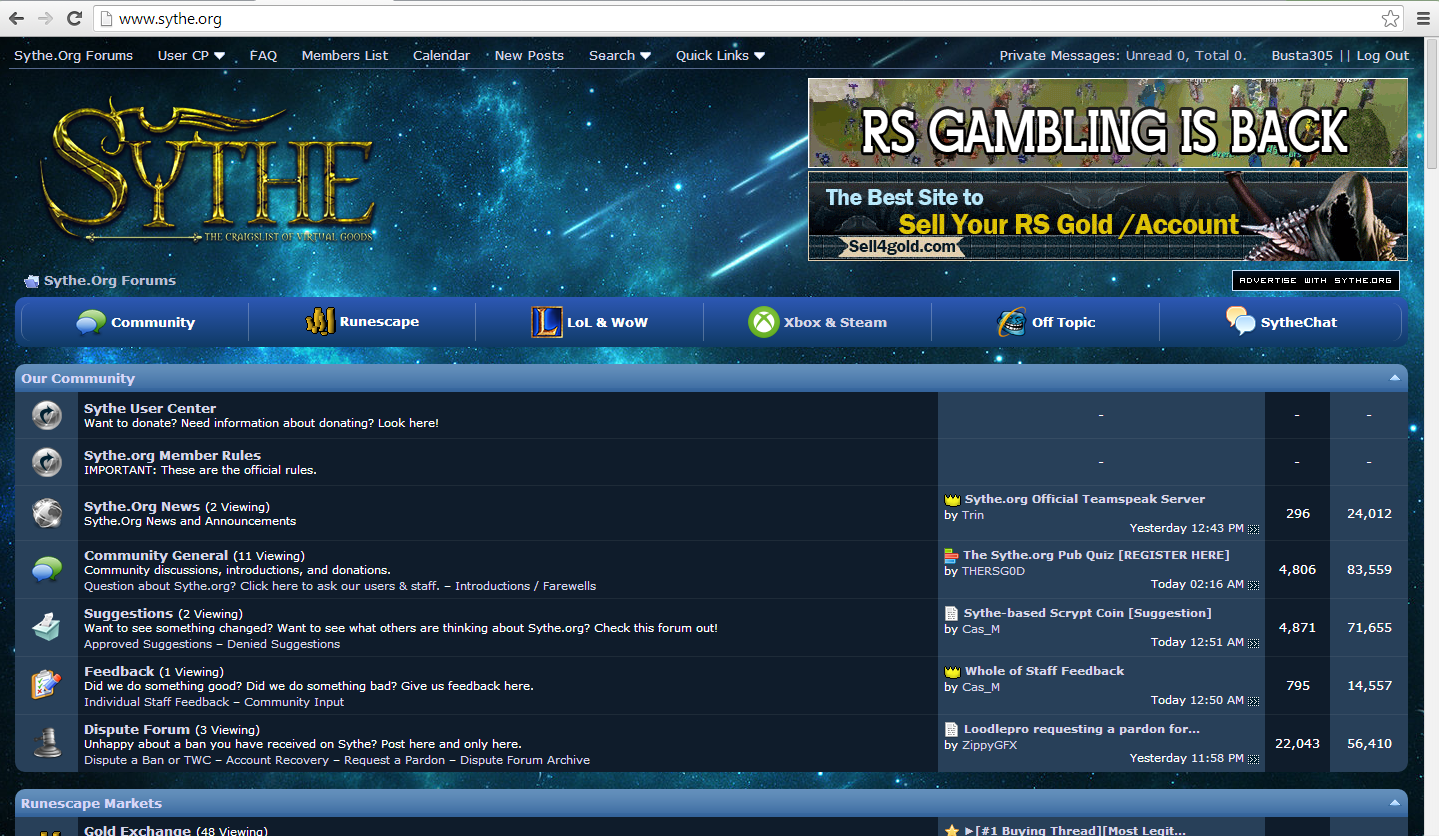Open the Approved Suggestions subforum
The height and width of the screenshot is (836, 1439).
pyautogui.click(x=148, y=644)
